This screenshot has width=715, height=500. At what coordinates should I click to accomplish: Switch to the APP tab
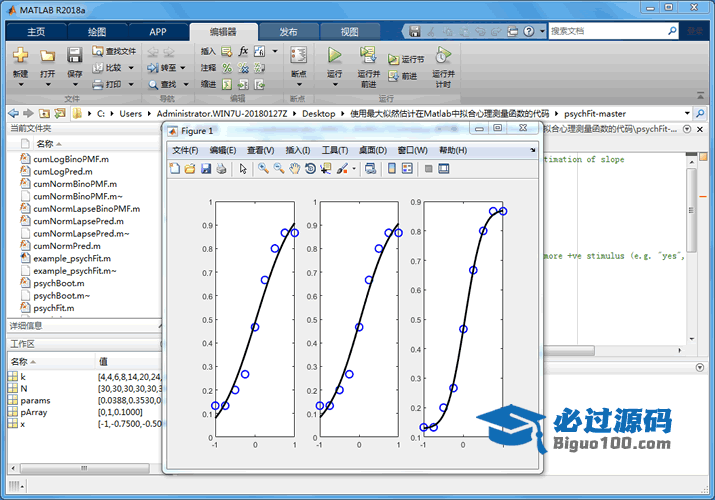(158, 32)
